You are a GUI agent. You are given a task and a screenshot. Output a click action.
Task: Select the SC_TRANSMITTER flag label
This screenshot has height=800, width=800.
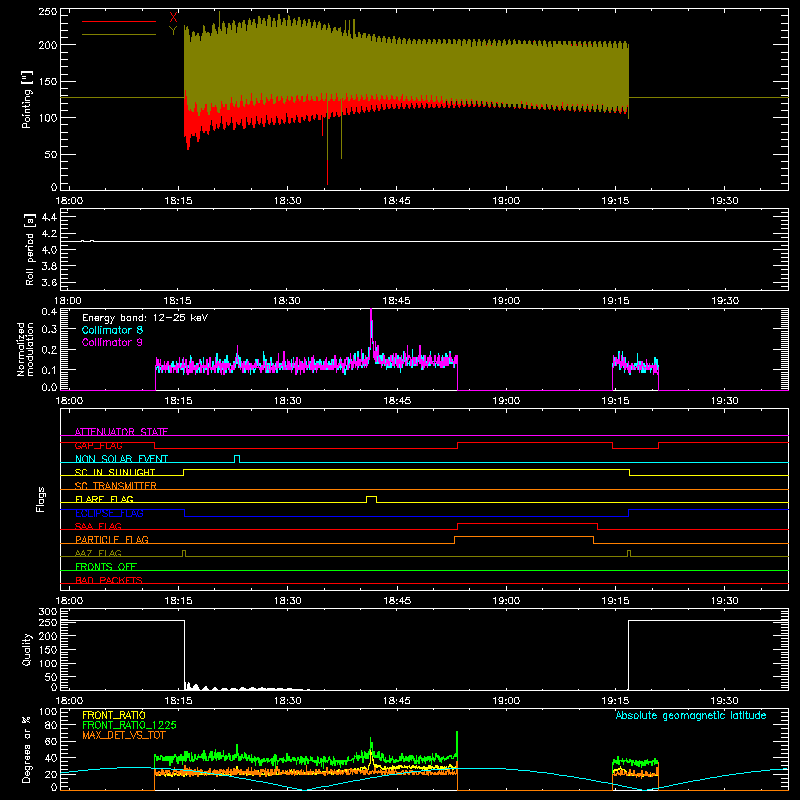pyautogui.click(x=115, y=486)
